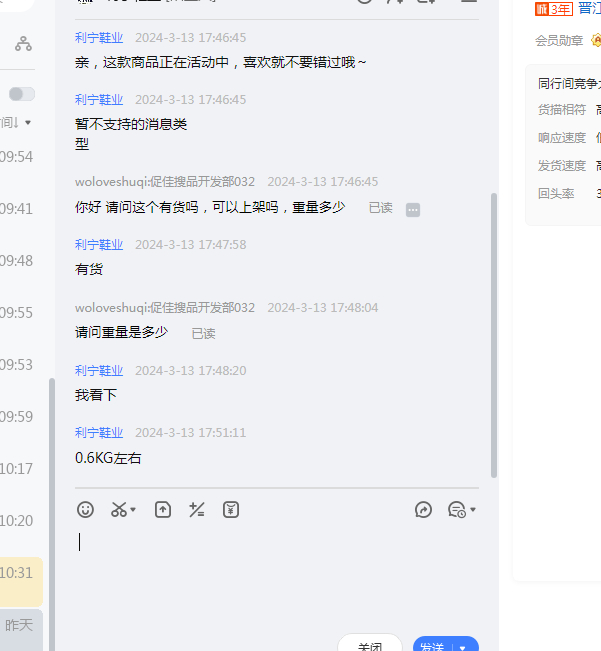Open the emoji picker
The height and width of the screenshot is (651, 601).
coord(86,510)
